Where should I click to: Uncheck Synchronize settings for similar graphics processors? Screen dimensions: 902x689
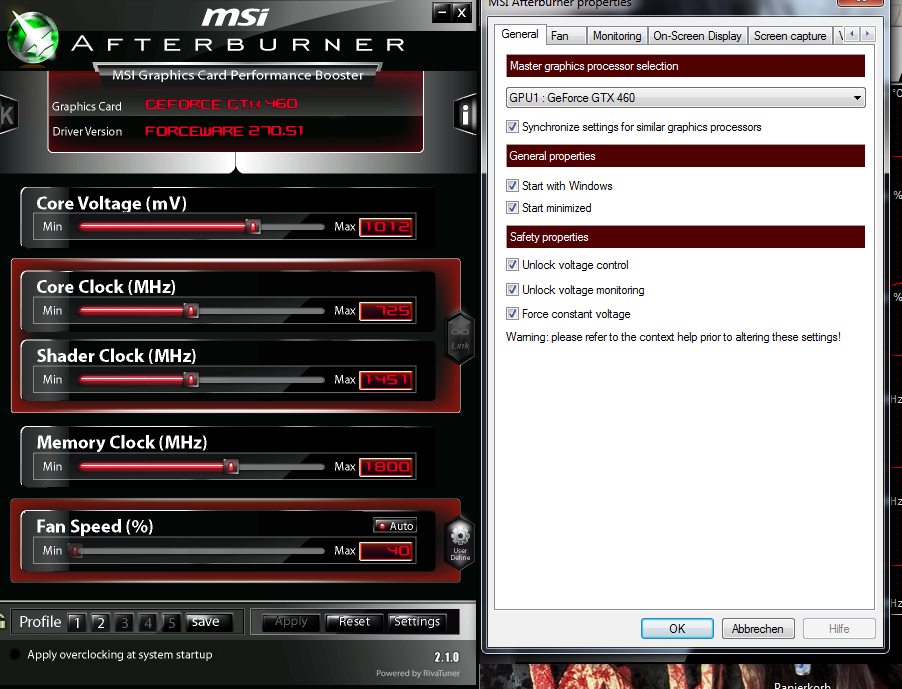click(512, 126)
